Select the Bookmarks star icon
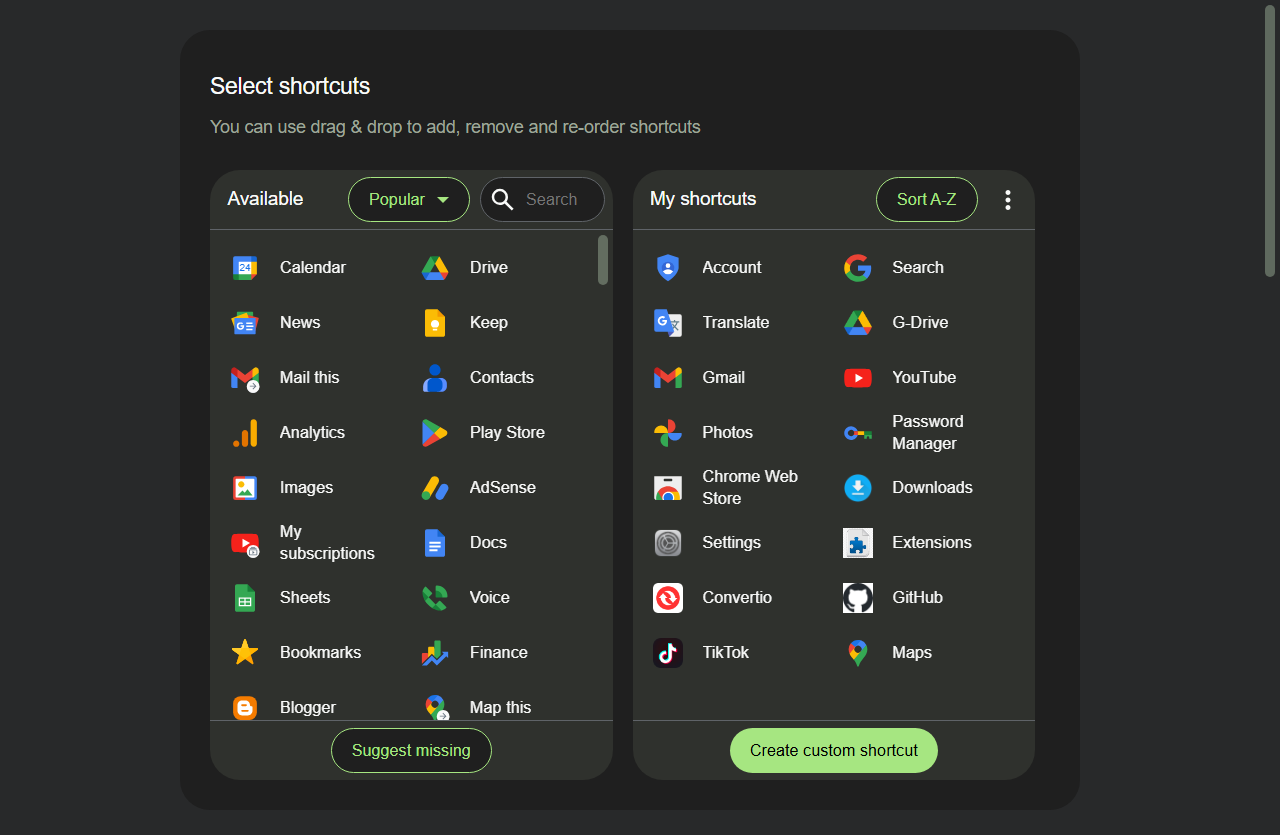The image size is (1280, 835). pos(245,652)
